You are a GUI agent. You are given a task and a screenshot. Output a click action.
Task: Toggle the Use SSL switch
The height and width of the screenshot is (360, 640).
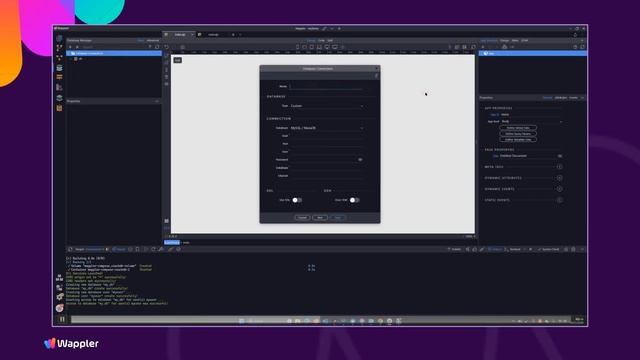point(297,200)
